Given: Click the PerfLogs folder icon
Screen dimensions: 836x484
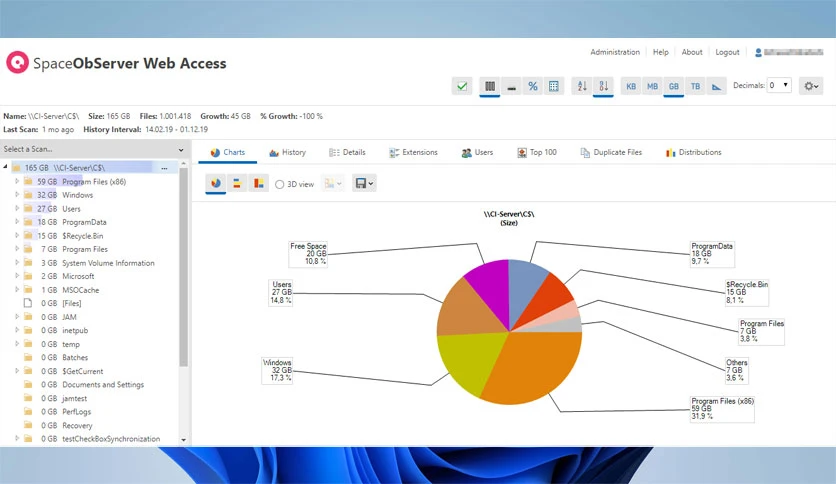Looking at the screenshot, I should click(x=28, y=412).
